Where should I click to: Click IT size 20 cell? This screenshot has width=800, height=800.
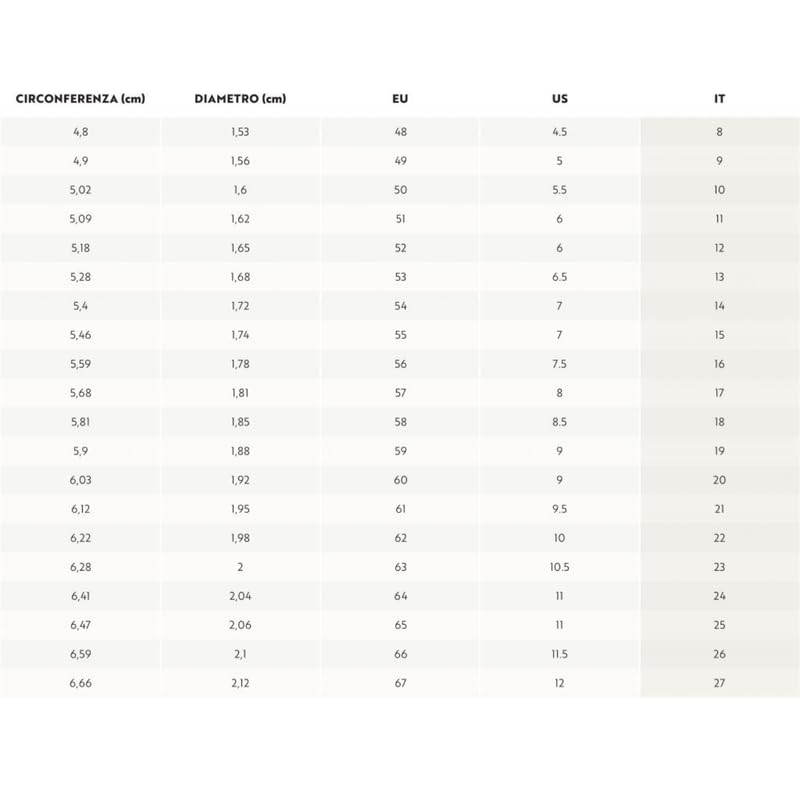720,480
